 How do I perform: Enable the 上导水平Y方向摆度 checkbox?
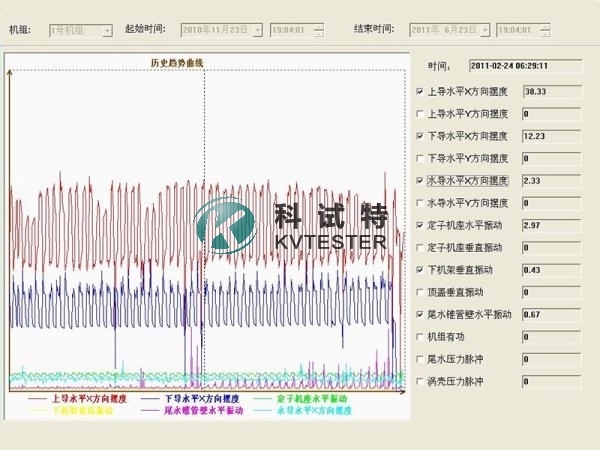pos(420,113)
